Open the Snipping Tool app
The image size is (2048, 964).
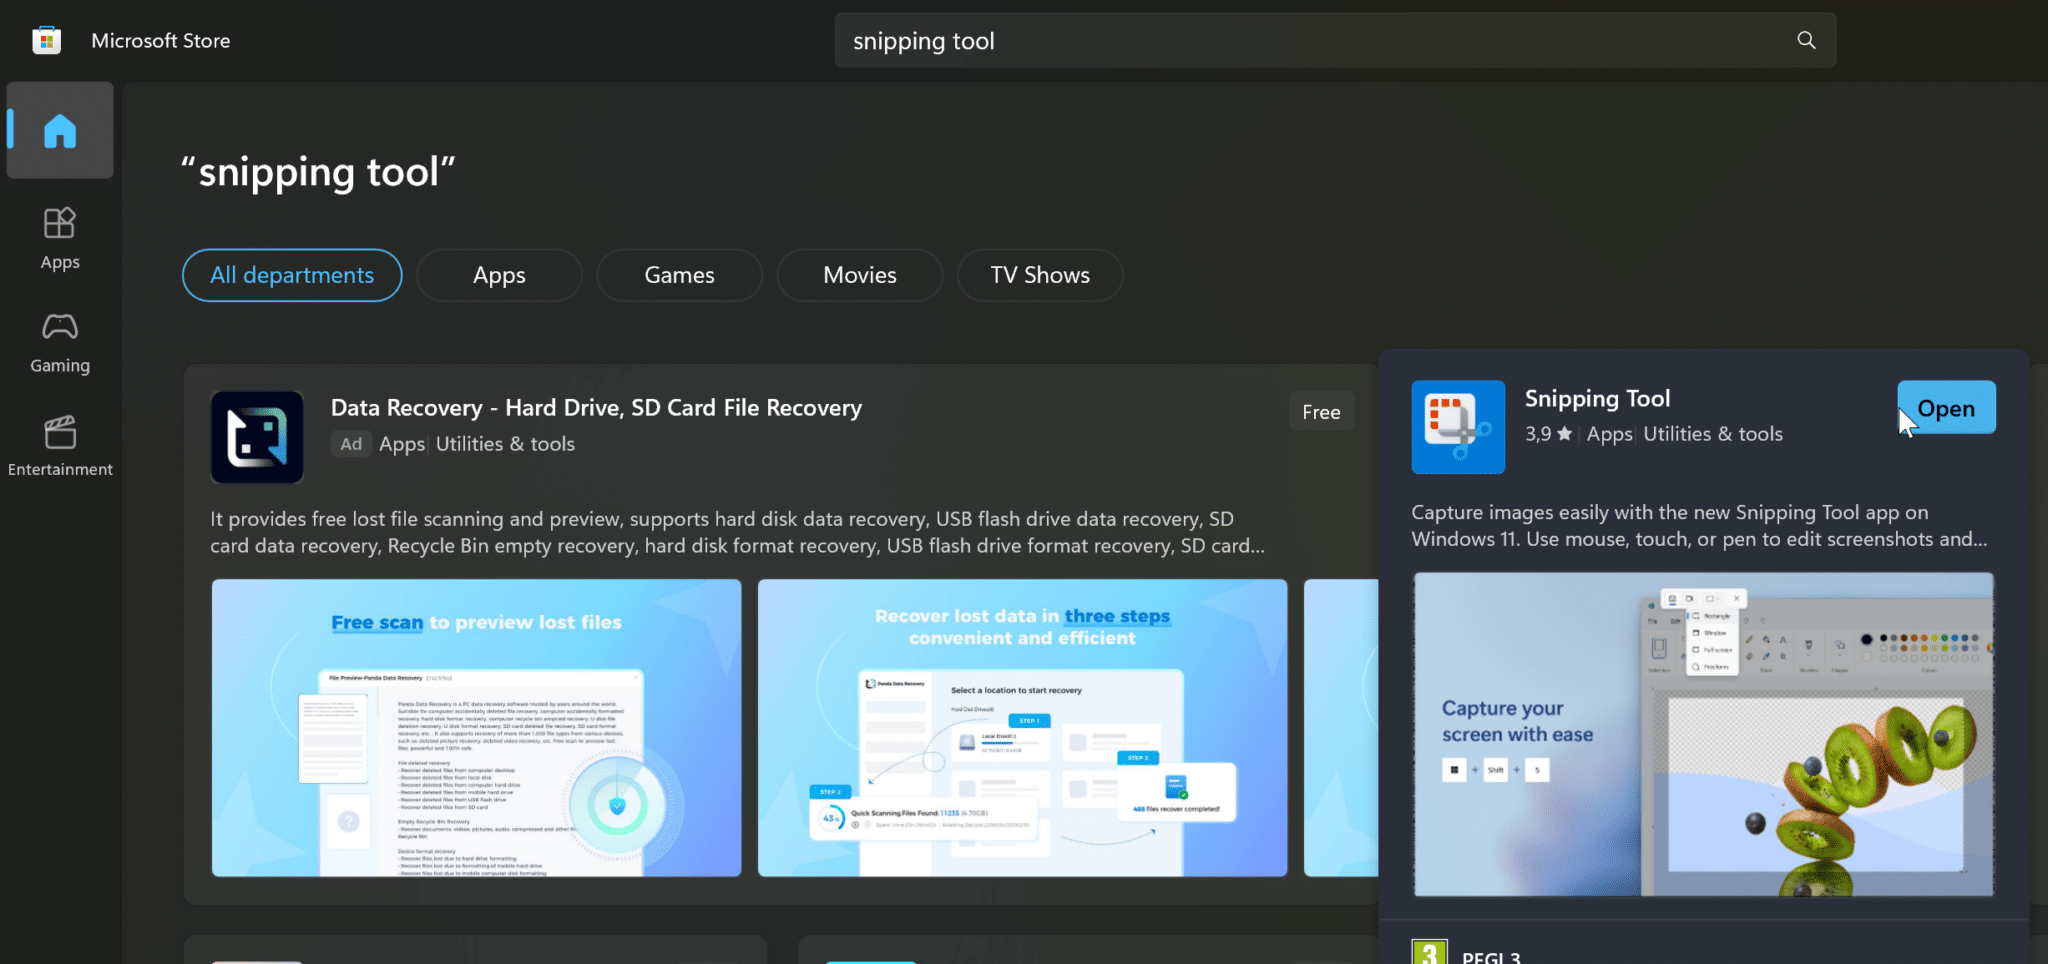(1945, 407)
